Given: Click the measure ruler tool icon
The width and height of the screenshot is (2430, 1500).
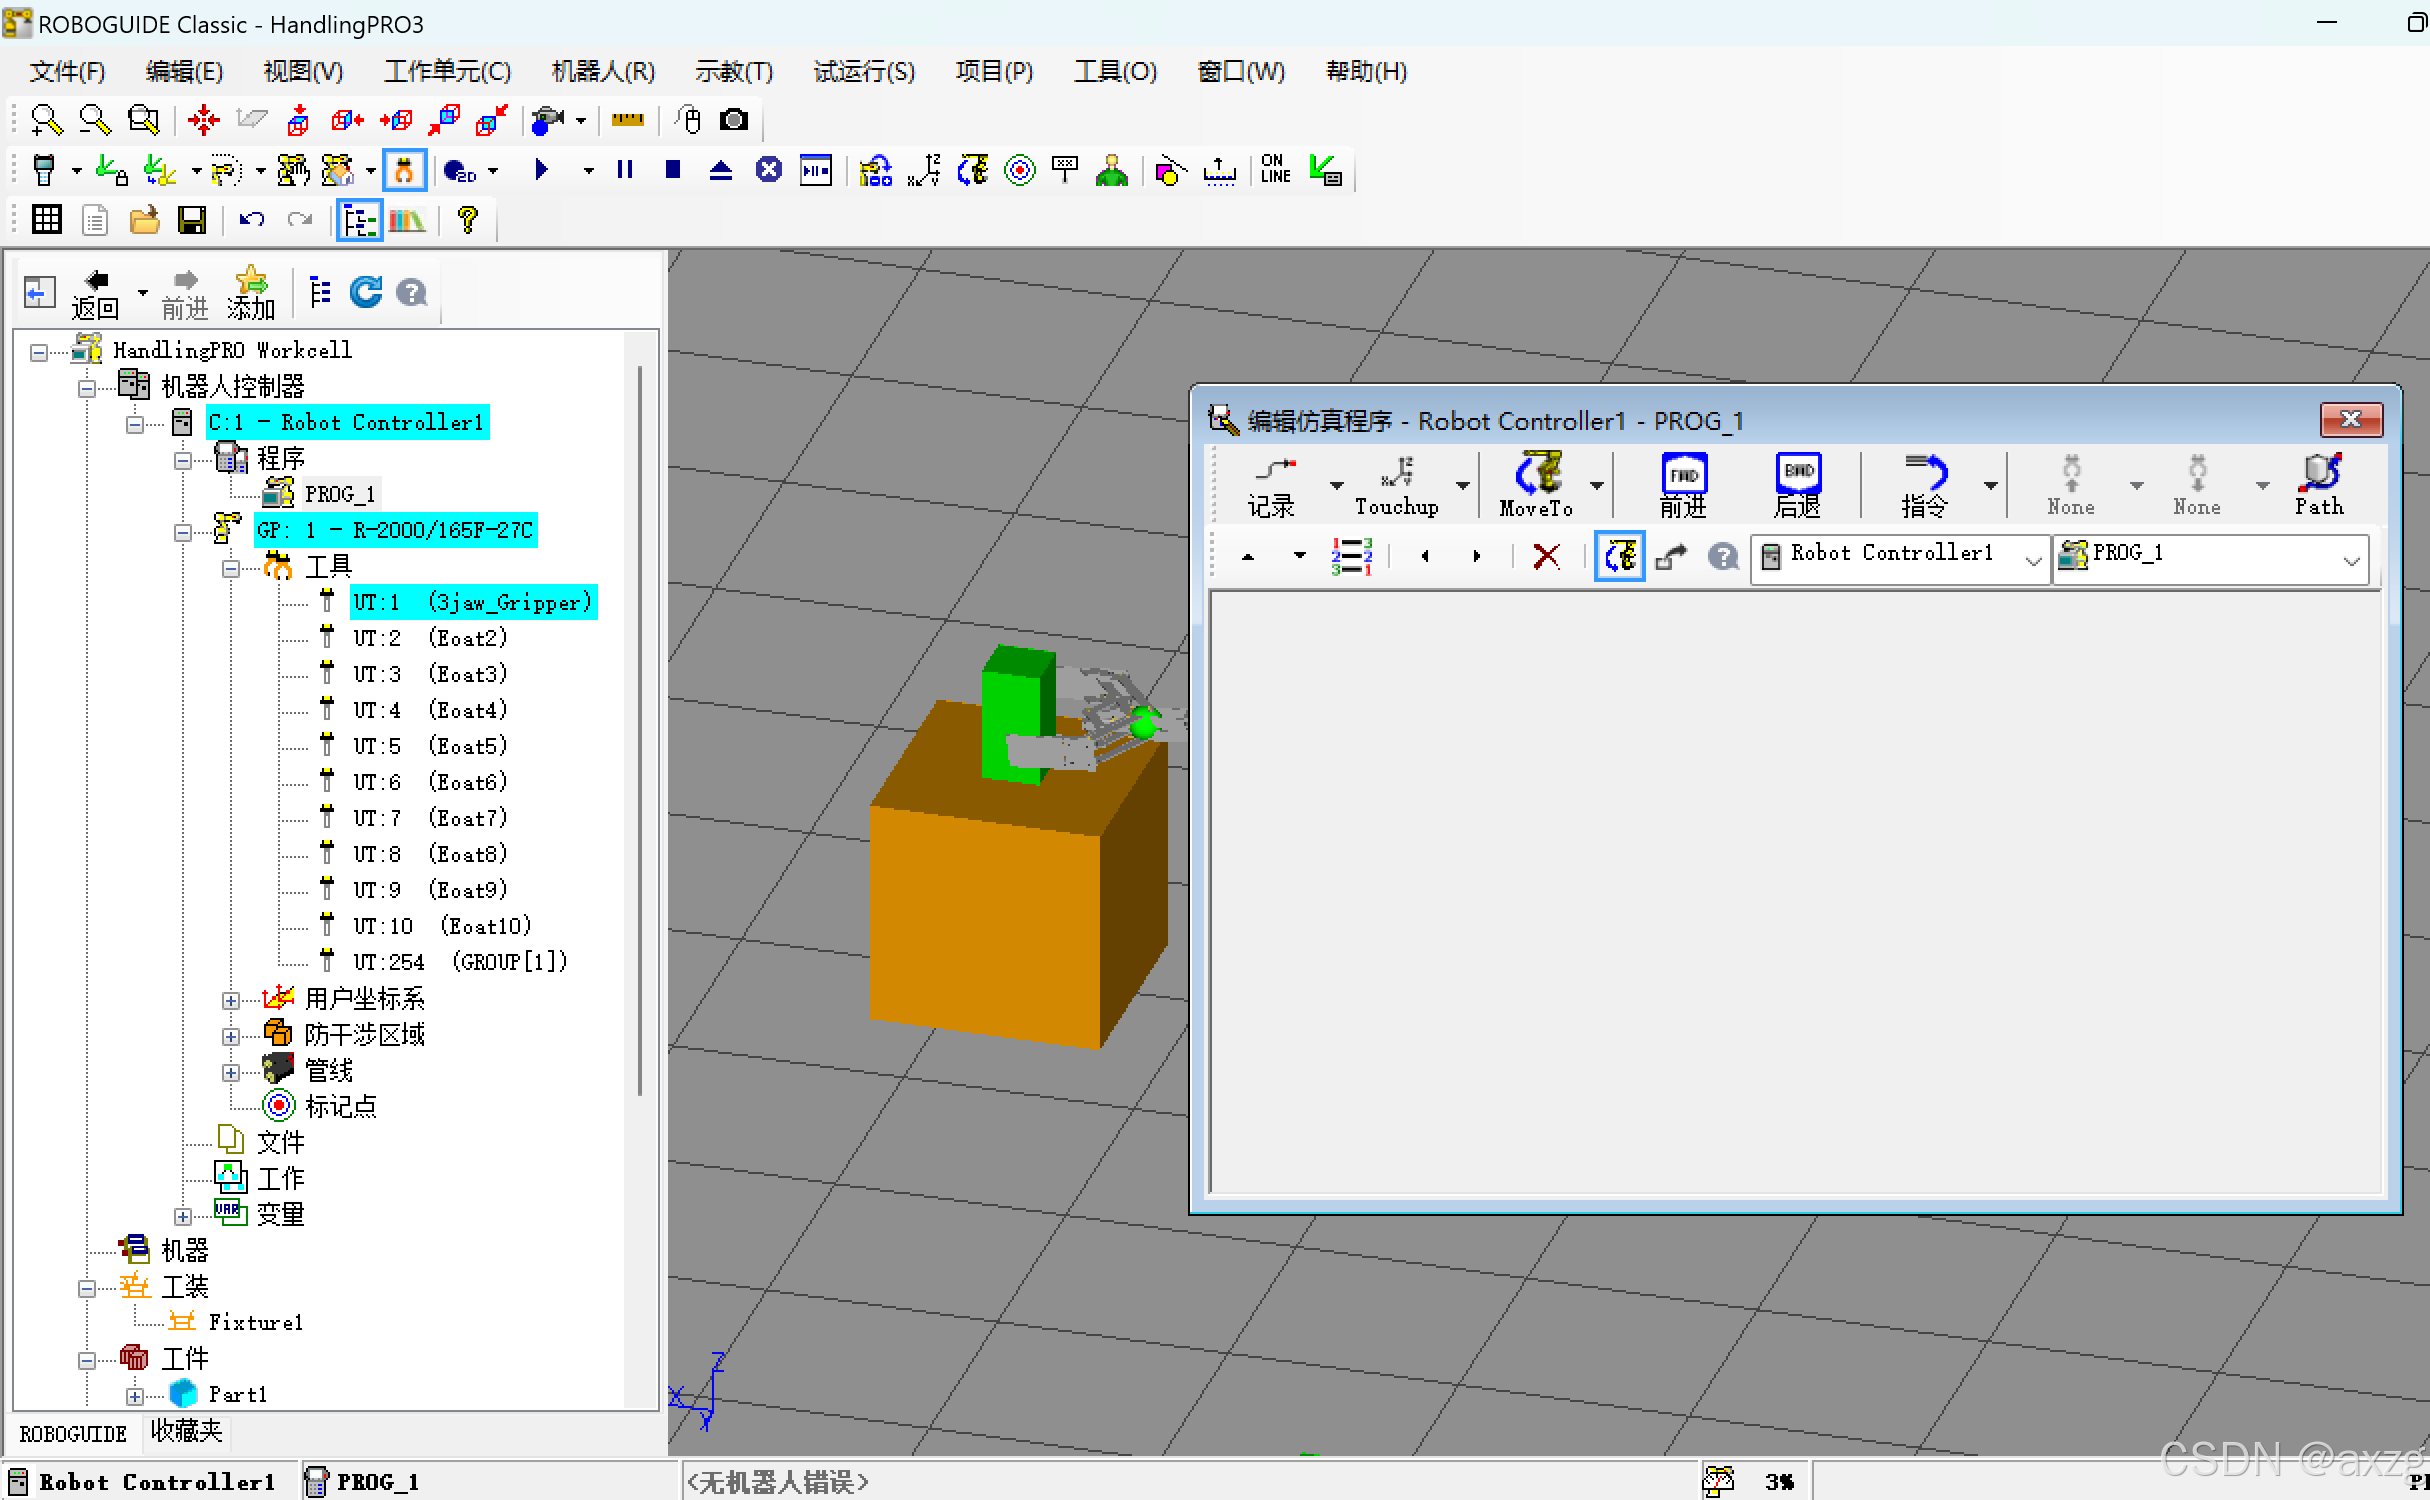Looking at the screenshot, I should 628,120.
